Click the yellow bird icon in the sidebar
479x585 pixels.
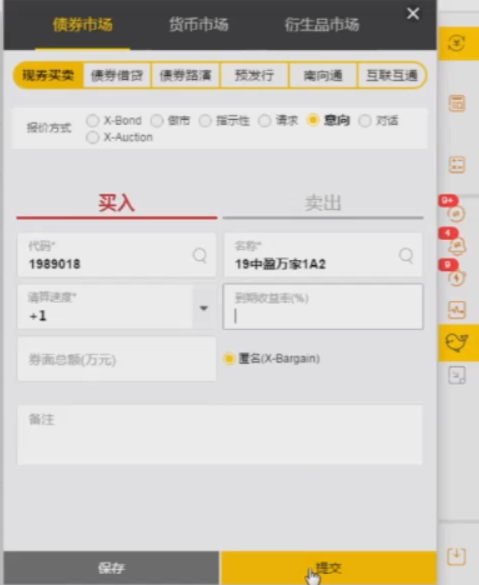[457, 342]
